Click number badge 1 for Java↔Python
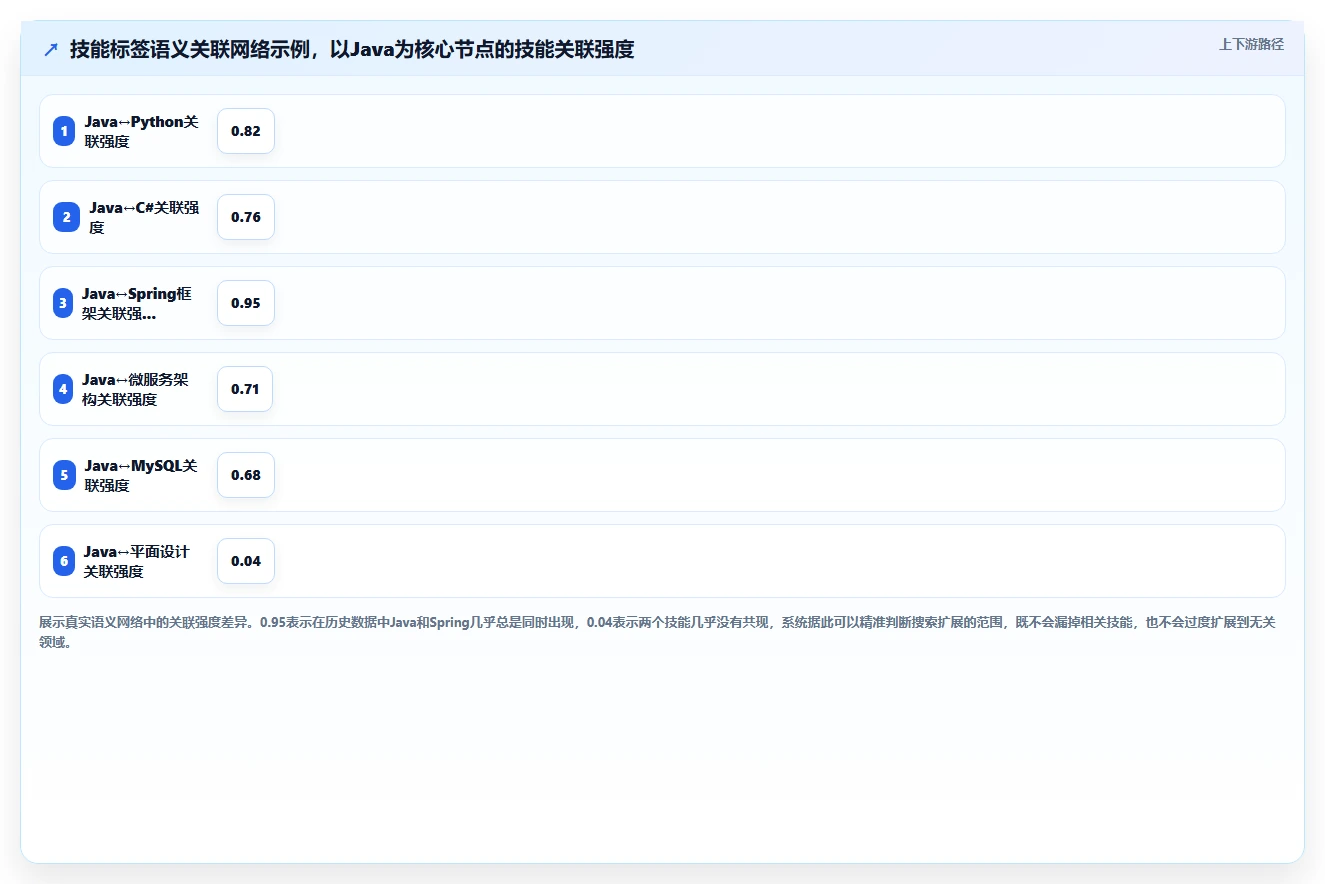 [64, 131]
